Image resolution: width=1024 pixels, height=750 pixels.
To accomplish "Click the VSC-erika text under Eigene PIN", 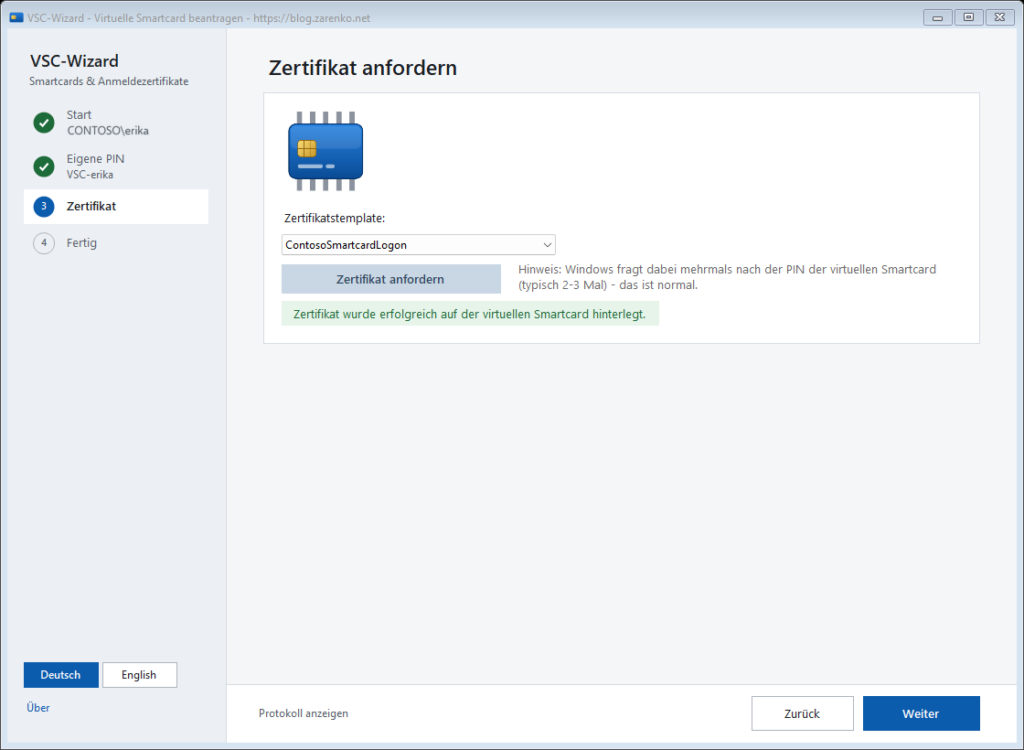I will click(x=89, y=174).
